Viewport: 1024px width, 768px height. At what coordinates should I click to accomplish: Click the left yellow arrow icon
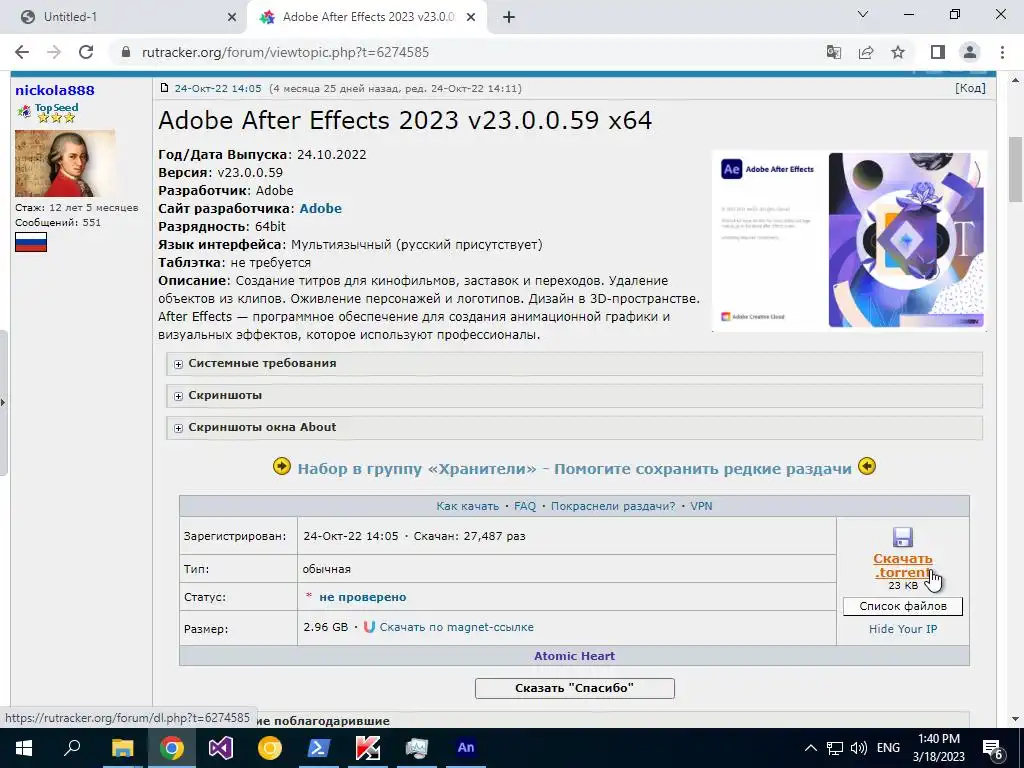tap(281, 466)
